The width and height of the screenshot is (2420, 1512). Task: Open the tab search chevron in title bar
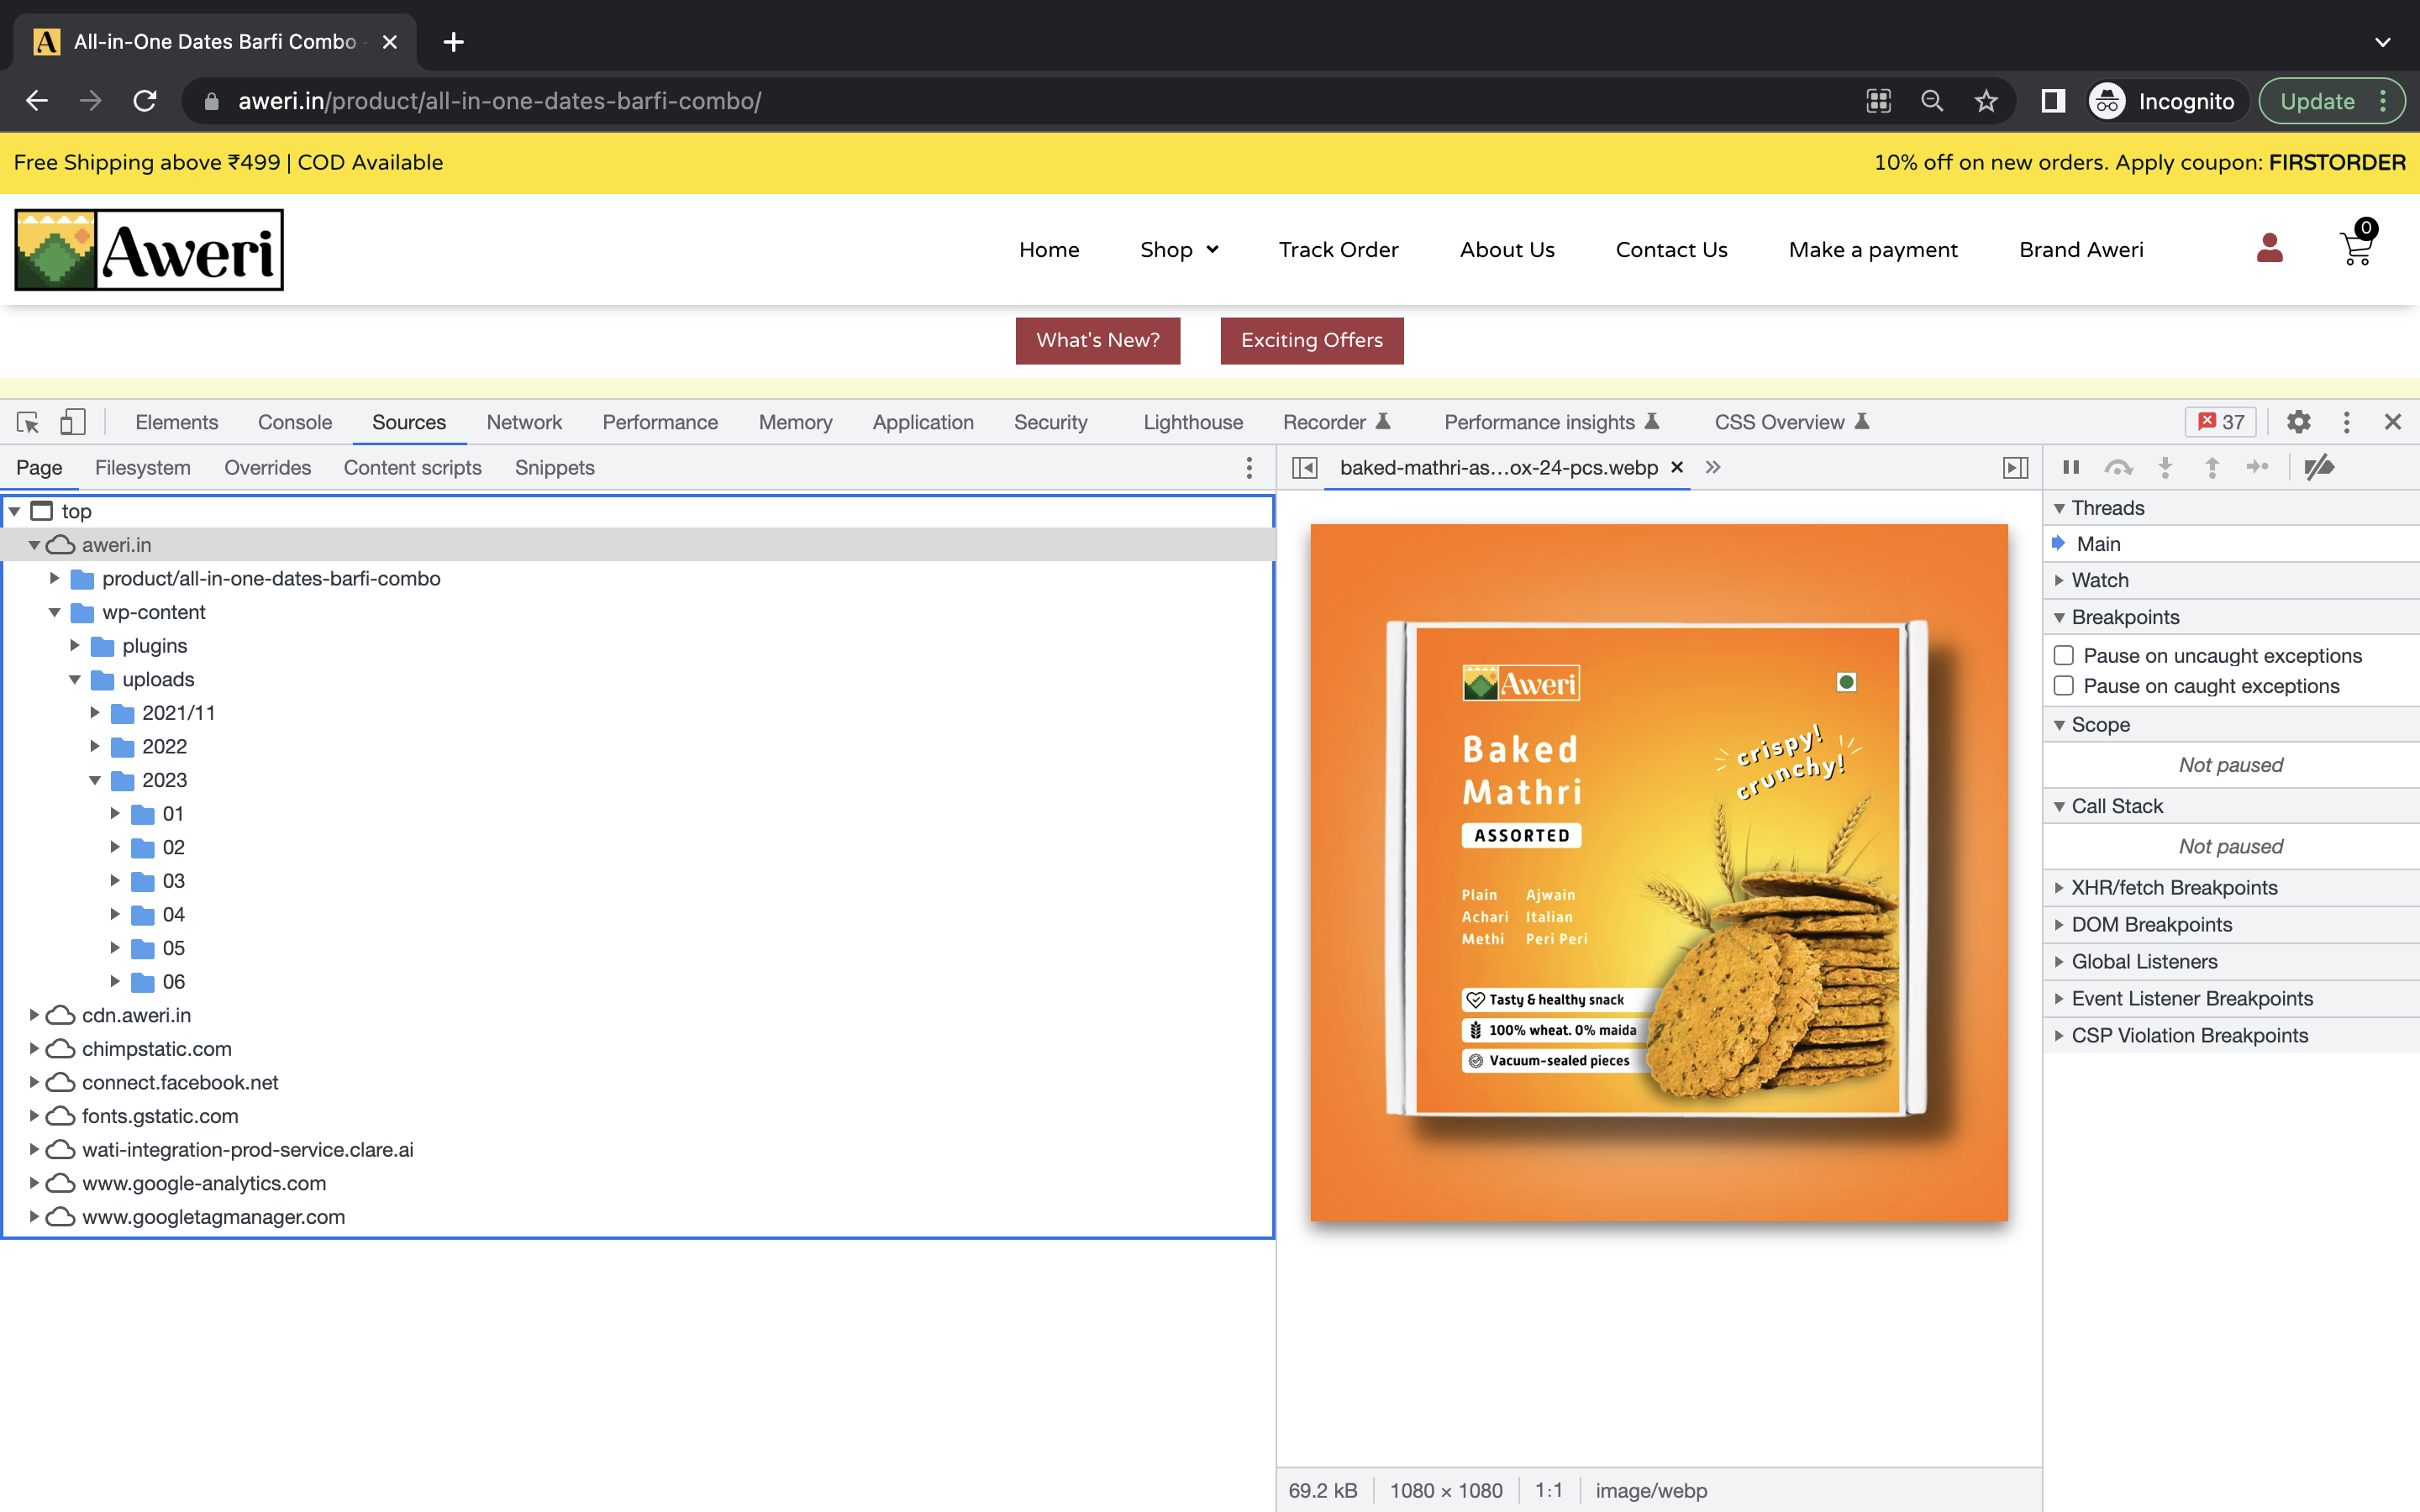click(x=2383, y=42)
